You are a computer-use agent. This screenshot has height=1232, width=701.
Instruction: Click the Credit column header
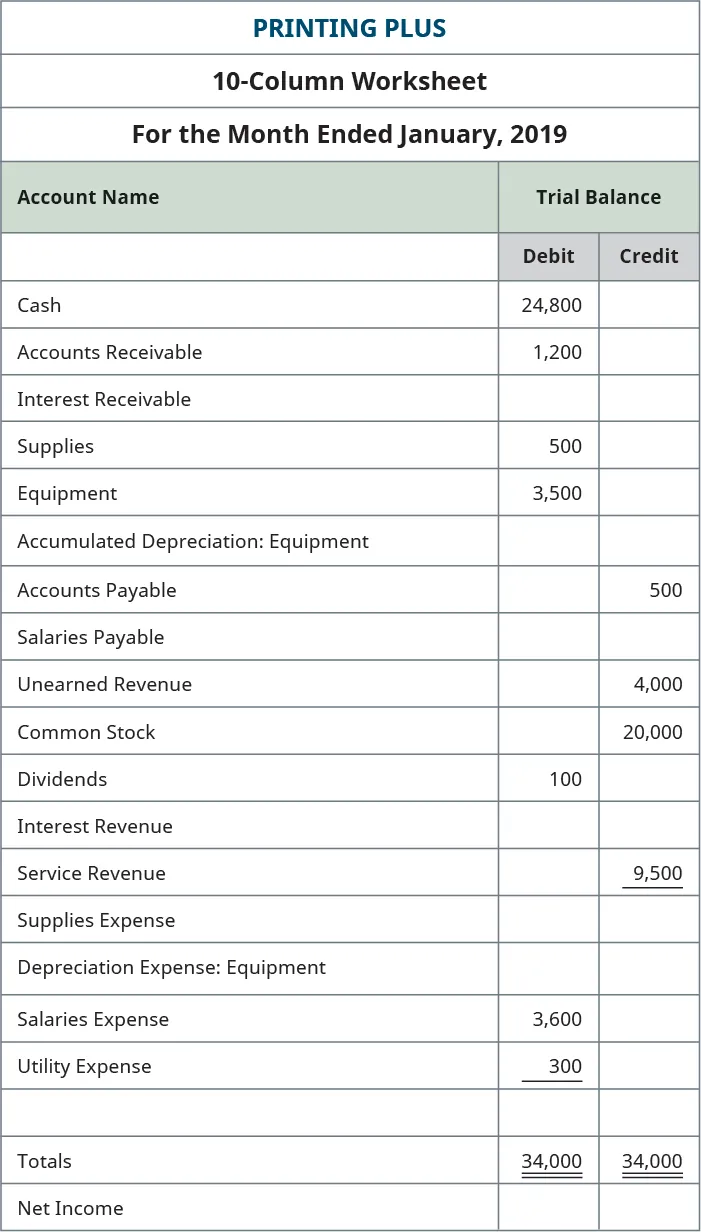[x=649, y=256]
